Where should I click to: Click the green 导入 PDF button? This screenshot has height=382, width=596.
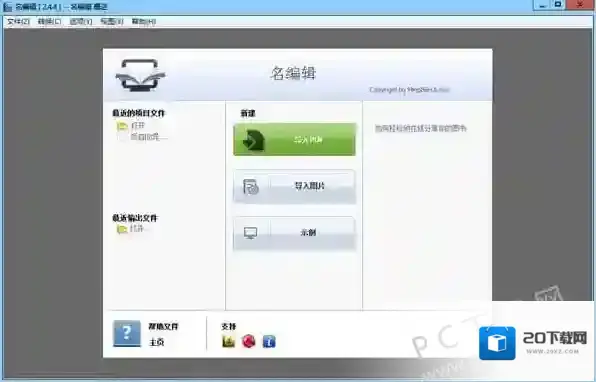point(295,139)
